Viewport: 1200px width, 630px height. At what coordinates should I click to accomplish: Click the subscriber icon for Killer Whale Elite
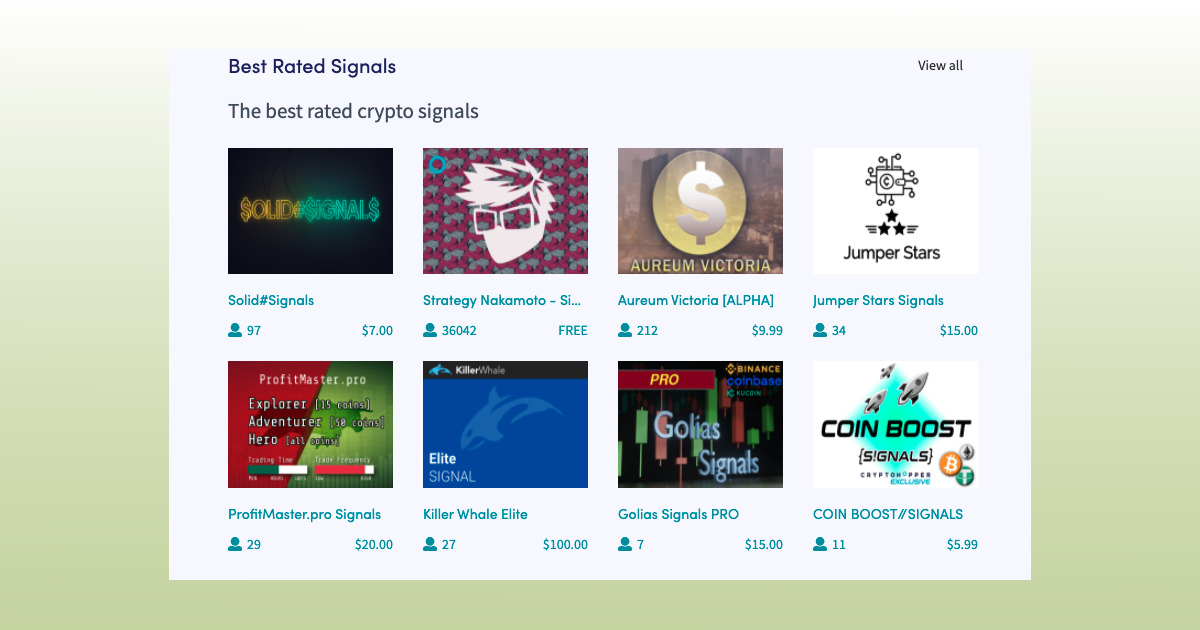pyautogui.click(x=429, y=544)
